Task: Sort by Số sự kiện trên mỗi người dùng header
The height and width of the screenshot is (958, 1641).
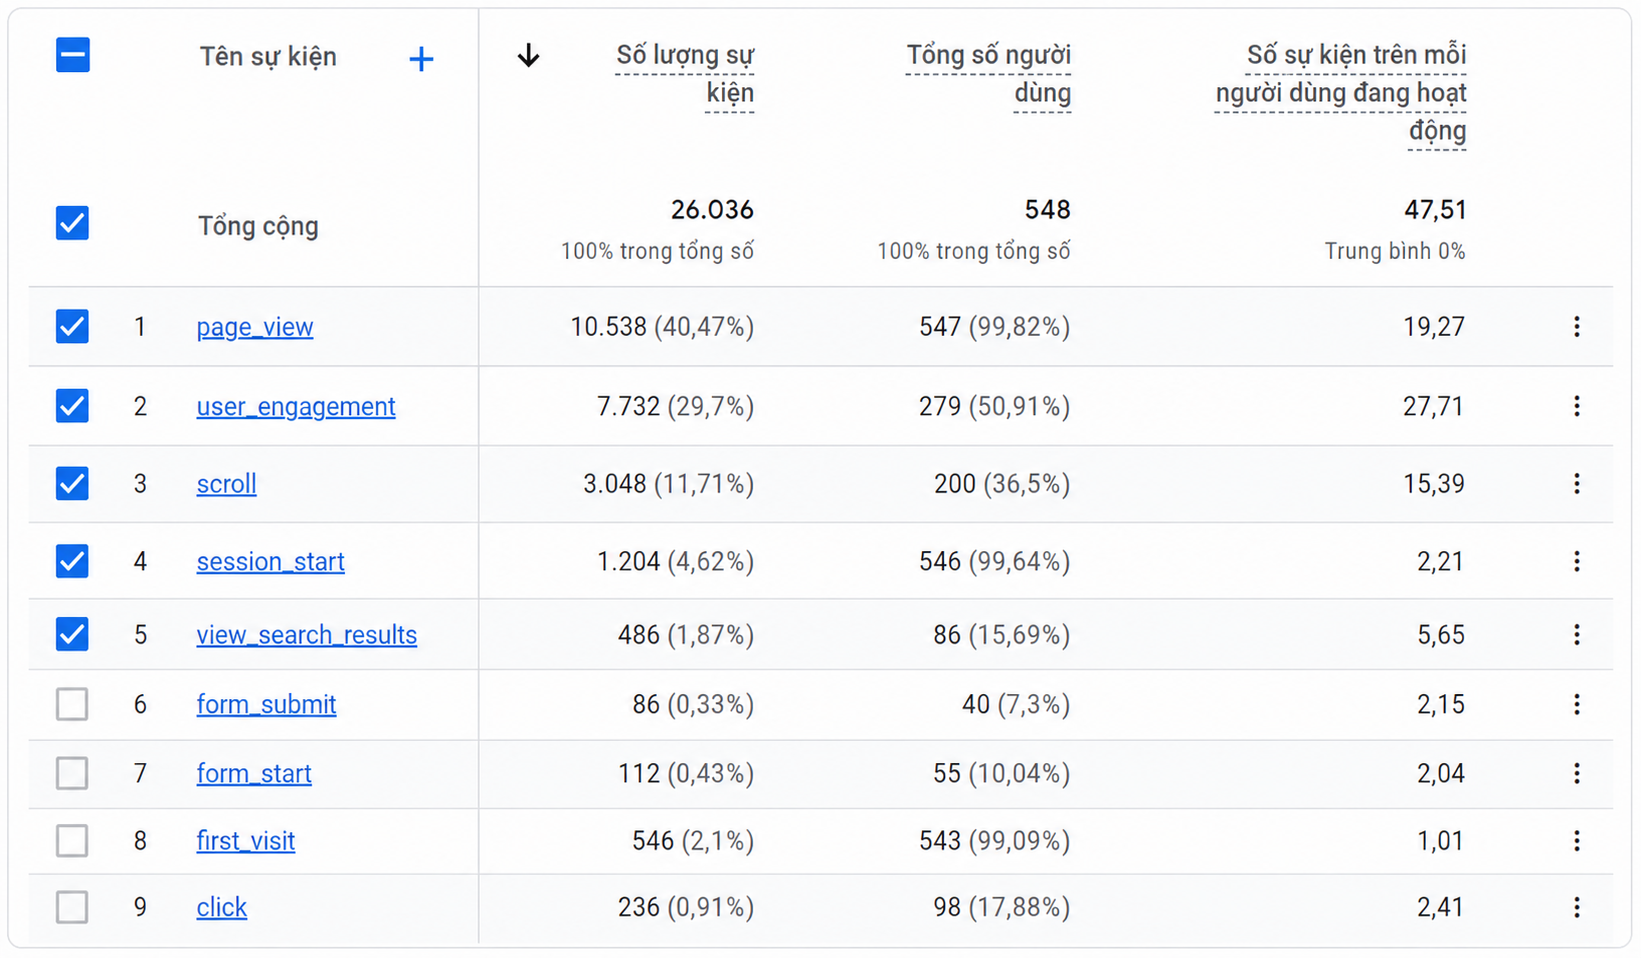Action: point(1340,93)
